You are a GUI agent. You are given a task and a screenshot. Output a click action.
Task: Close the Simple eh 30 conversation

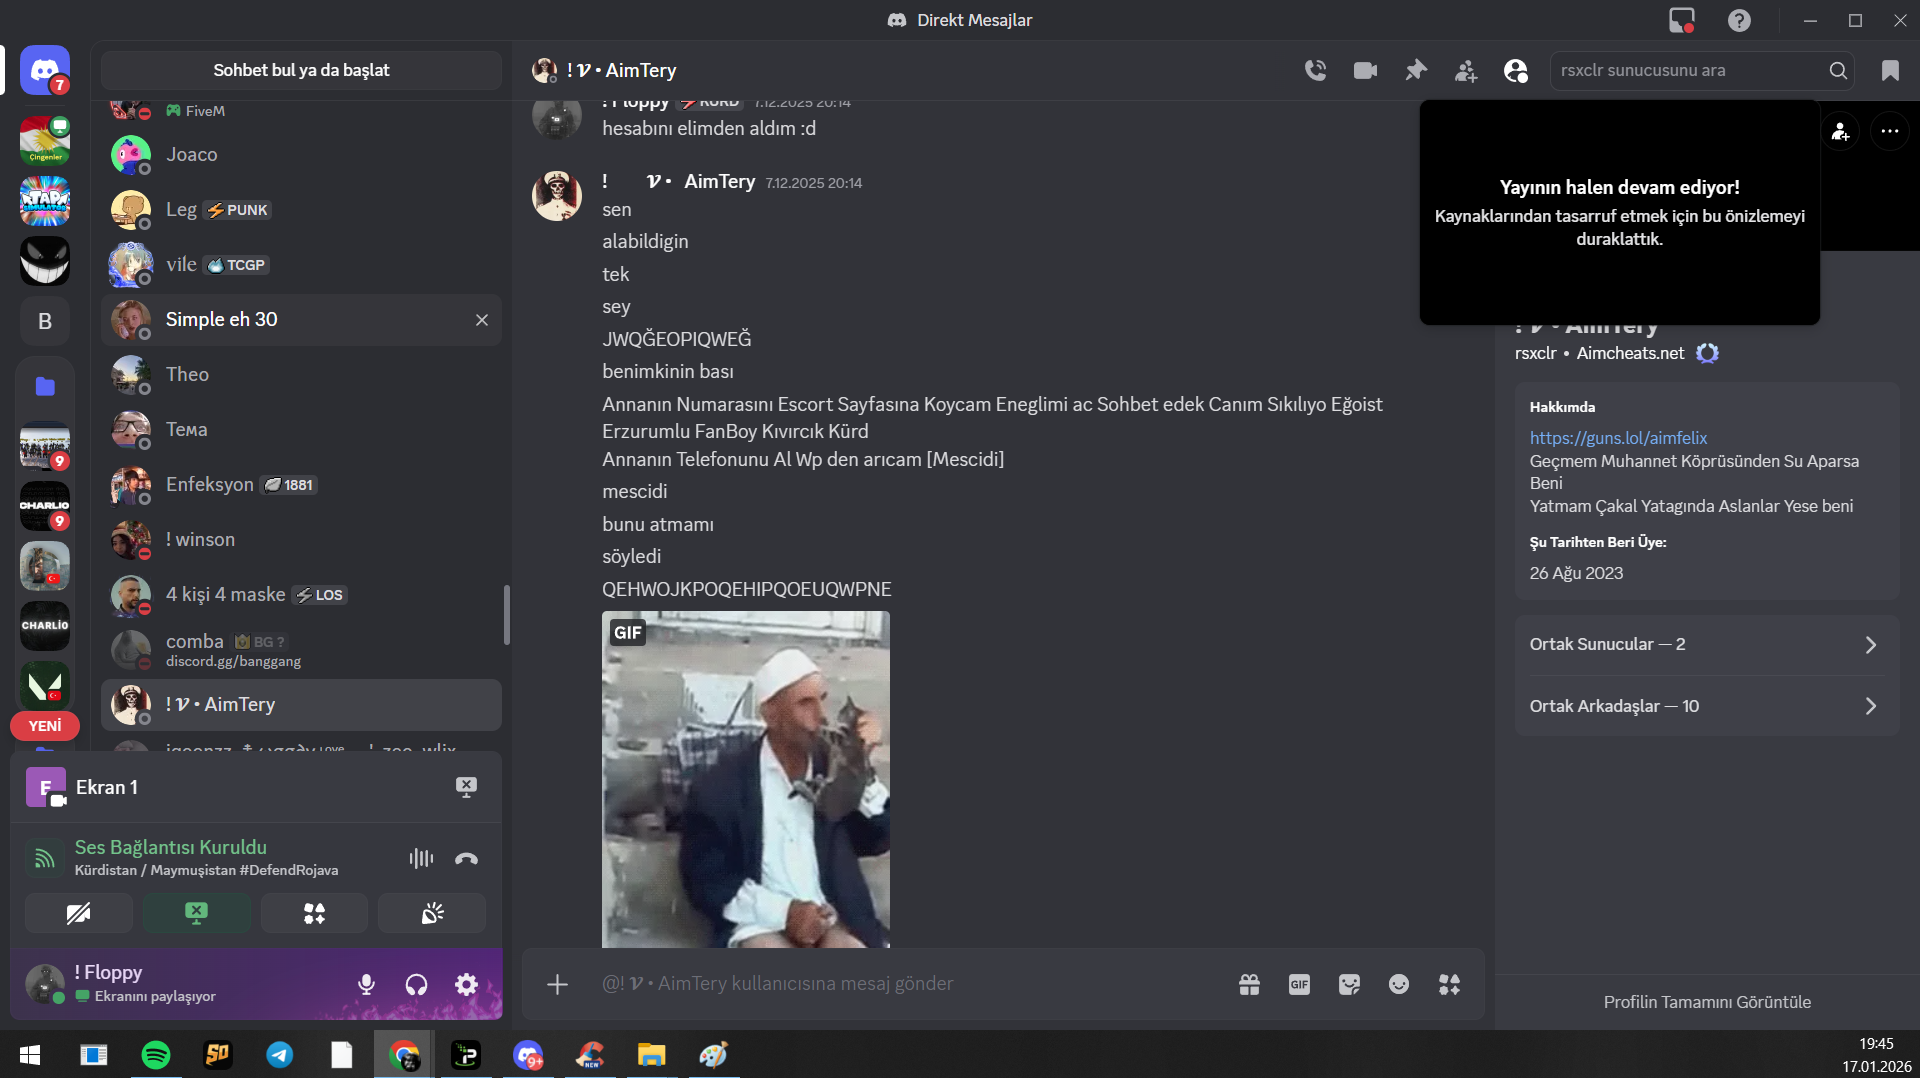tap(482, 320)
